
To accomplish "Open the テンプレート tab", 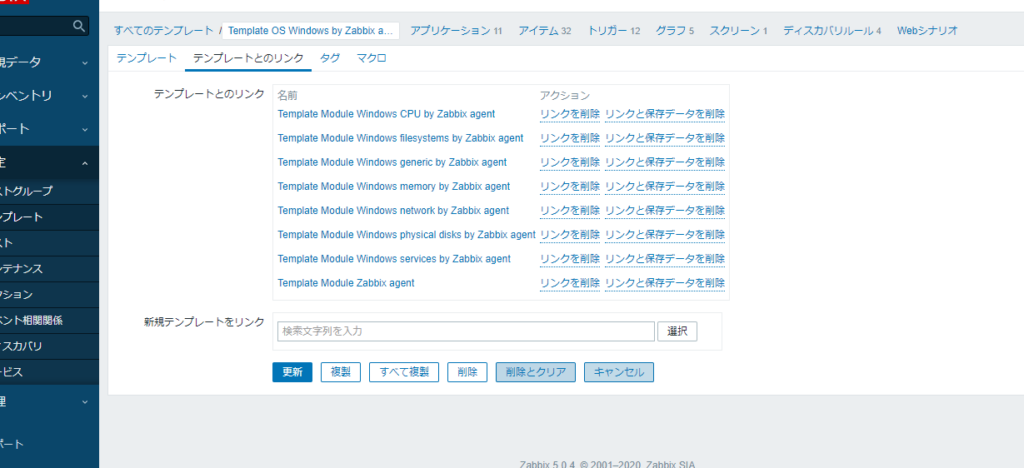I will pos(146,59).
